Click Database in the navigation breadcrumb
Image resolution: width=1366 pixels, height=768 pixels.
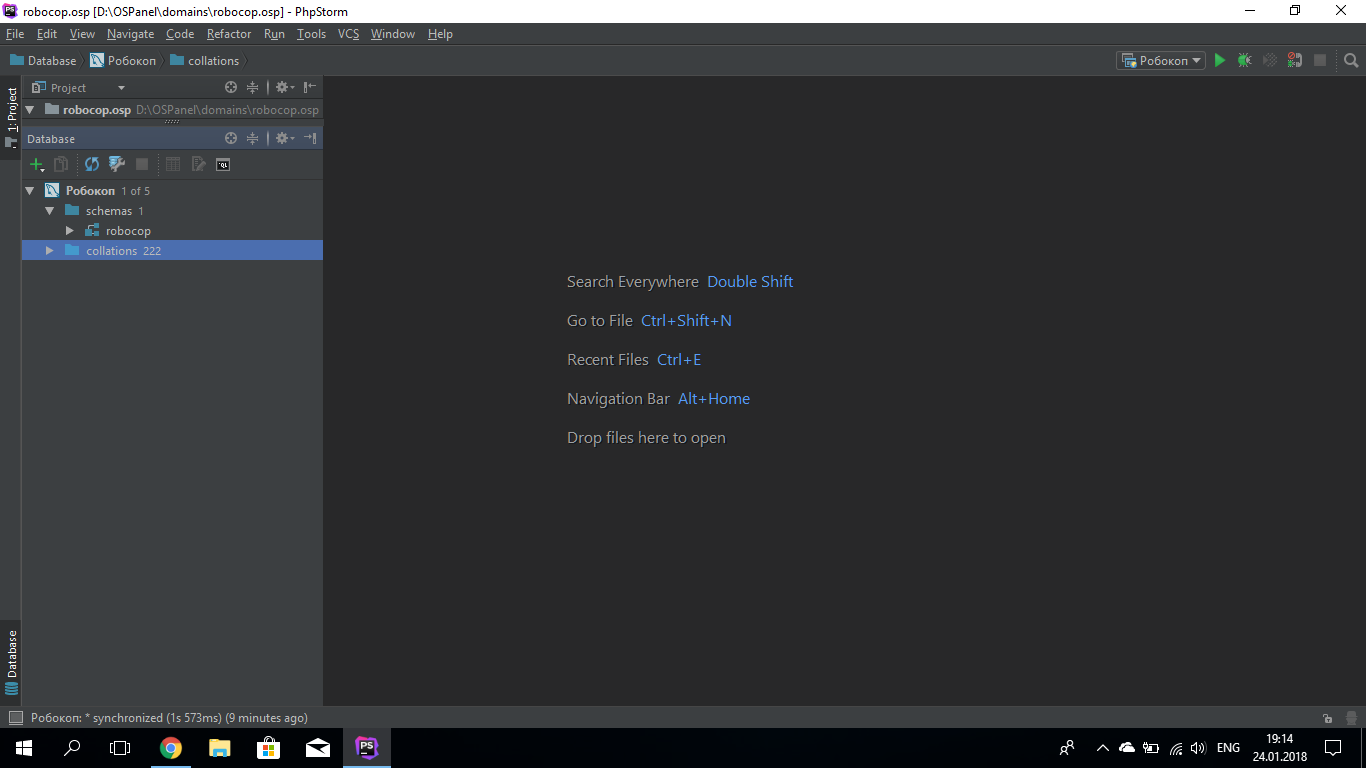tap(43, 60)
